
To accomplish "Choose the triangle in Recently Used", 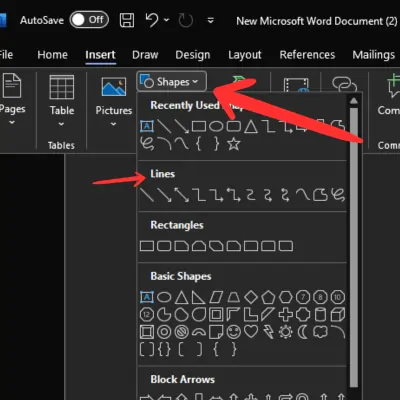I will tap(251, 126).
